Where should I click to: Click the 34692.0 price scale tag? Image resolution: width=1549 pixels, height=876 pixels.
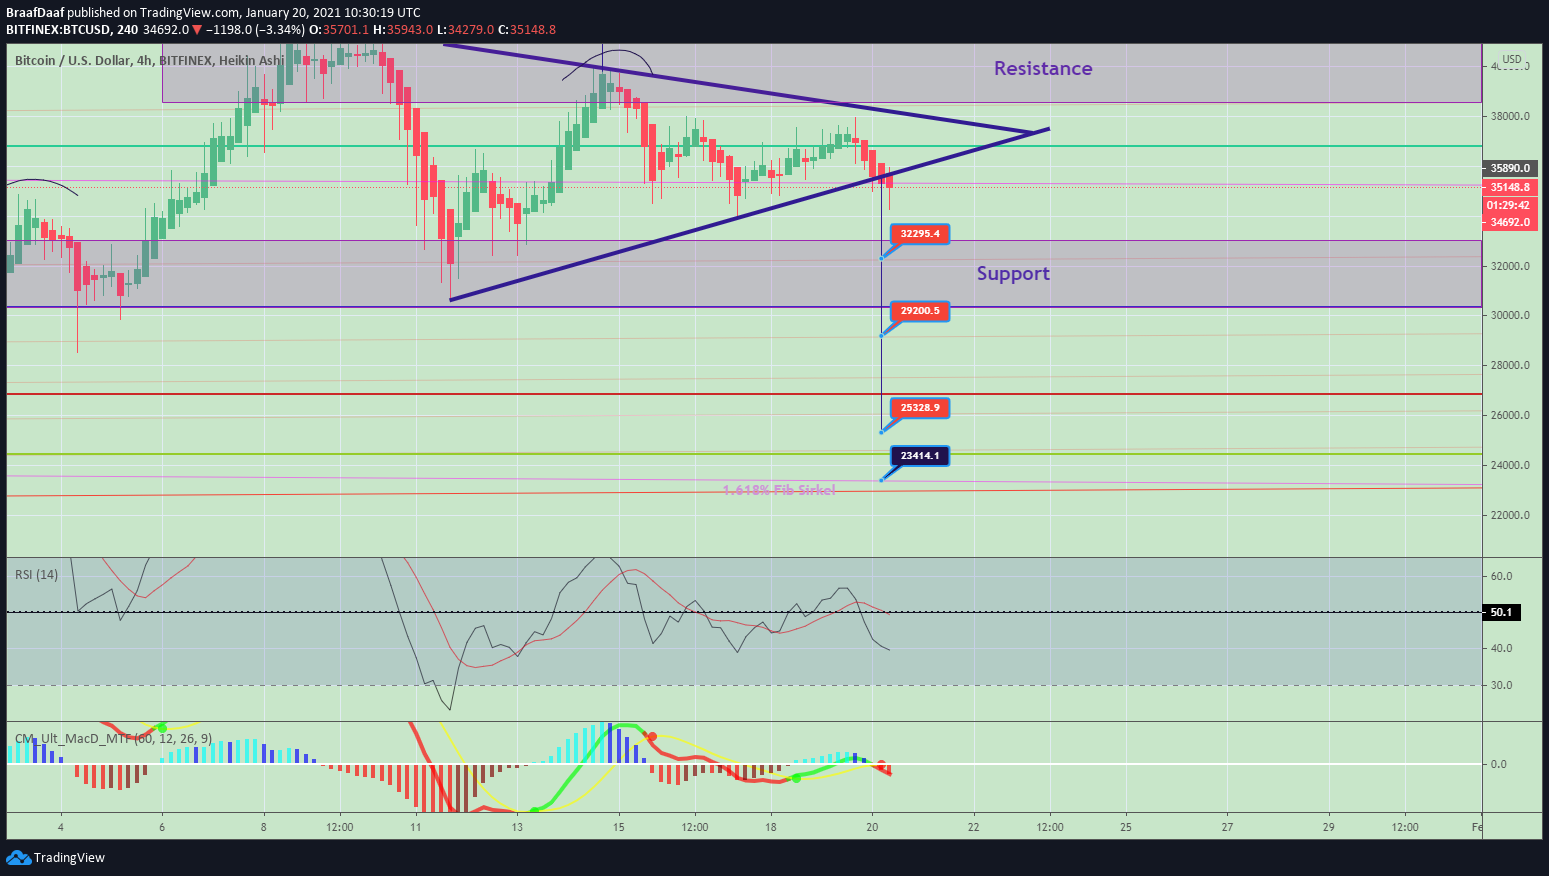pyautogui.click(x=1510, y=222)
